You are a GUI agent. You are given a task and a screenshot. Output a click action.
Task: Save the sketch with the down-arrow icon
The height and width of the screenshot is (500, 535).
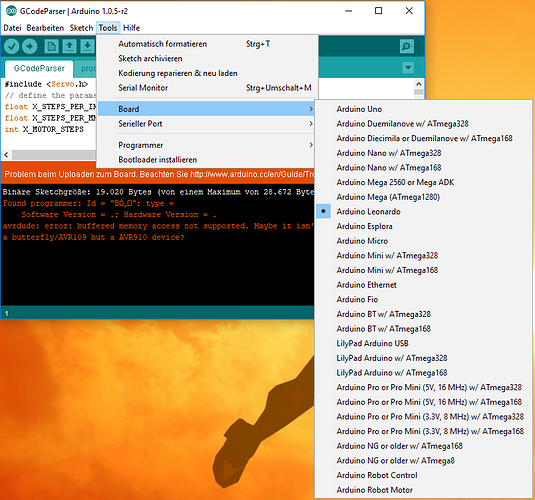(x=88, y=46)
